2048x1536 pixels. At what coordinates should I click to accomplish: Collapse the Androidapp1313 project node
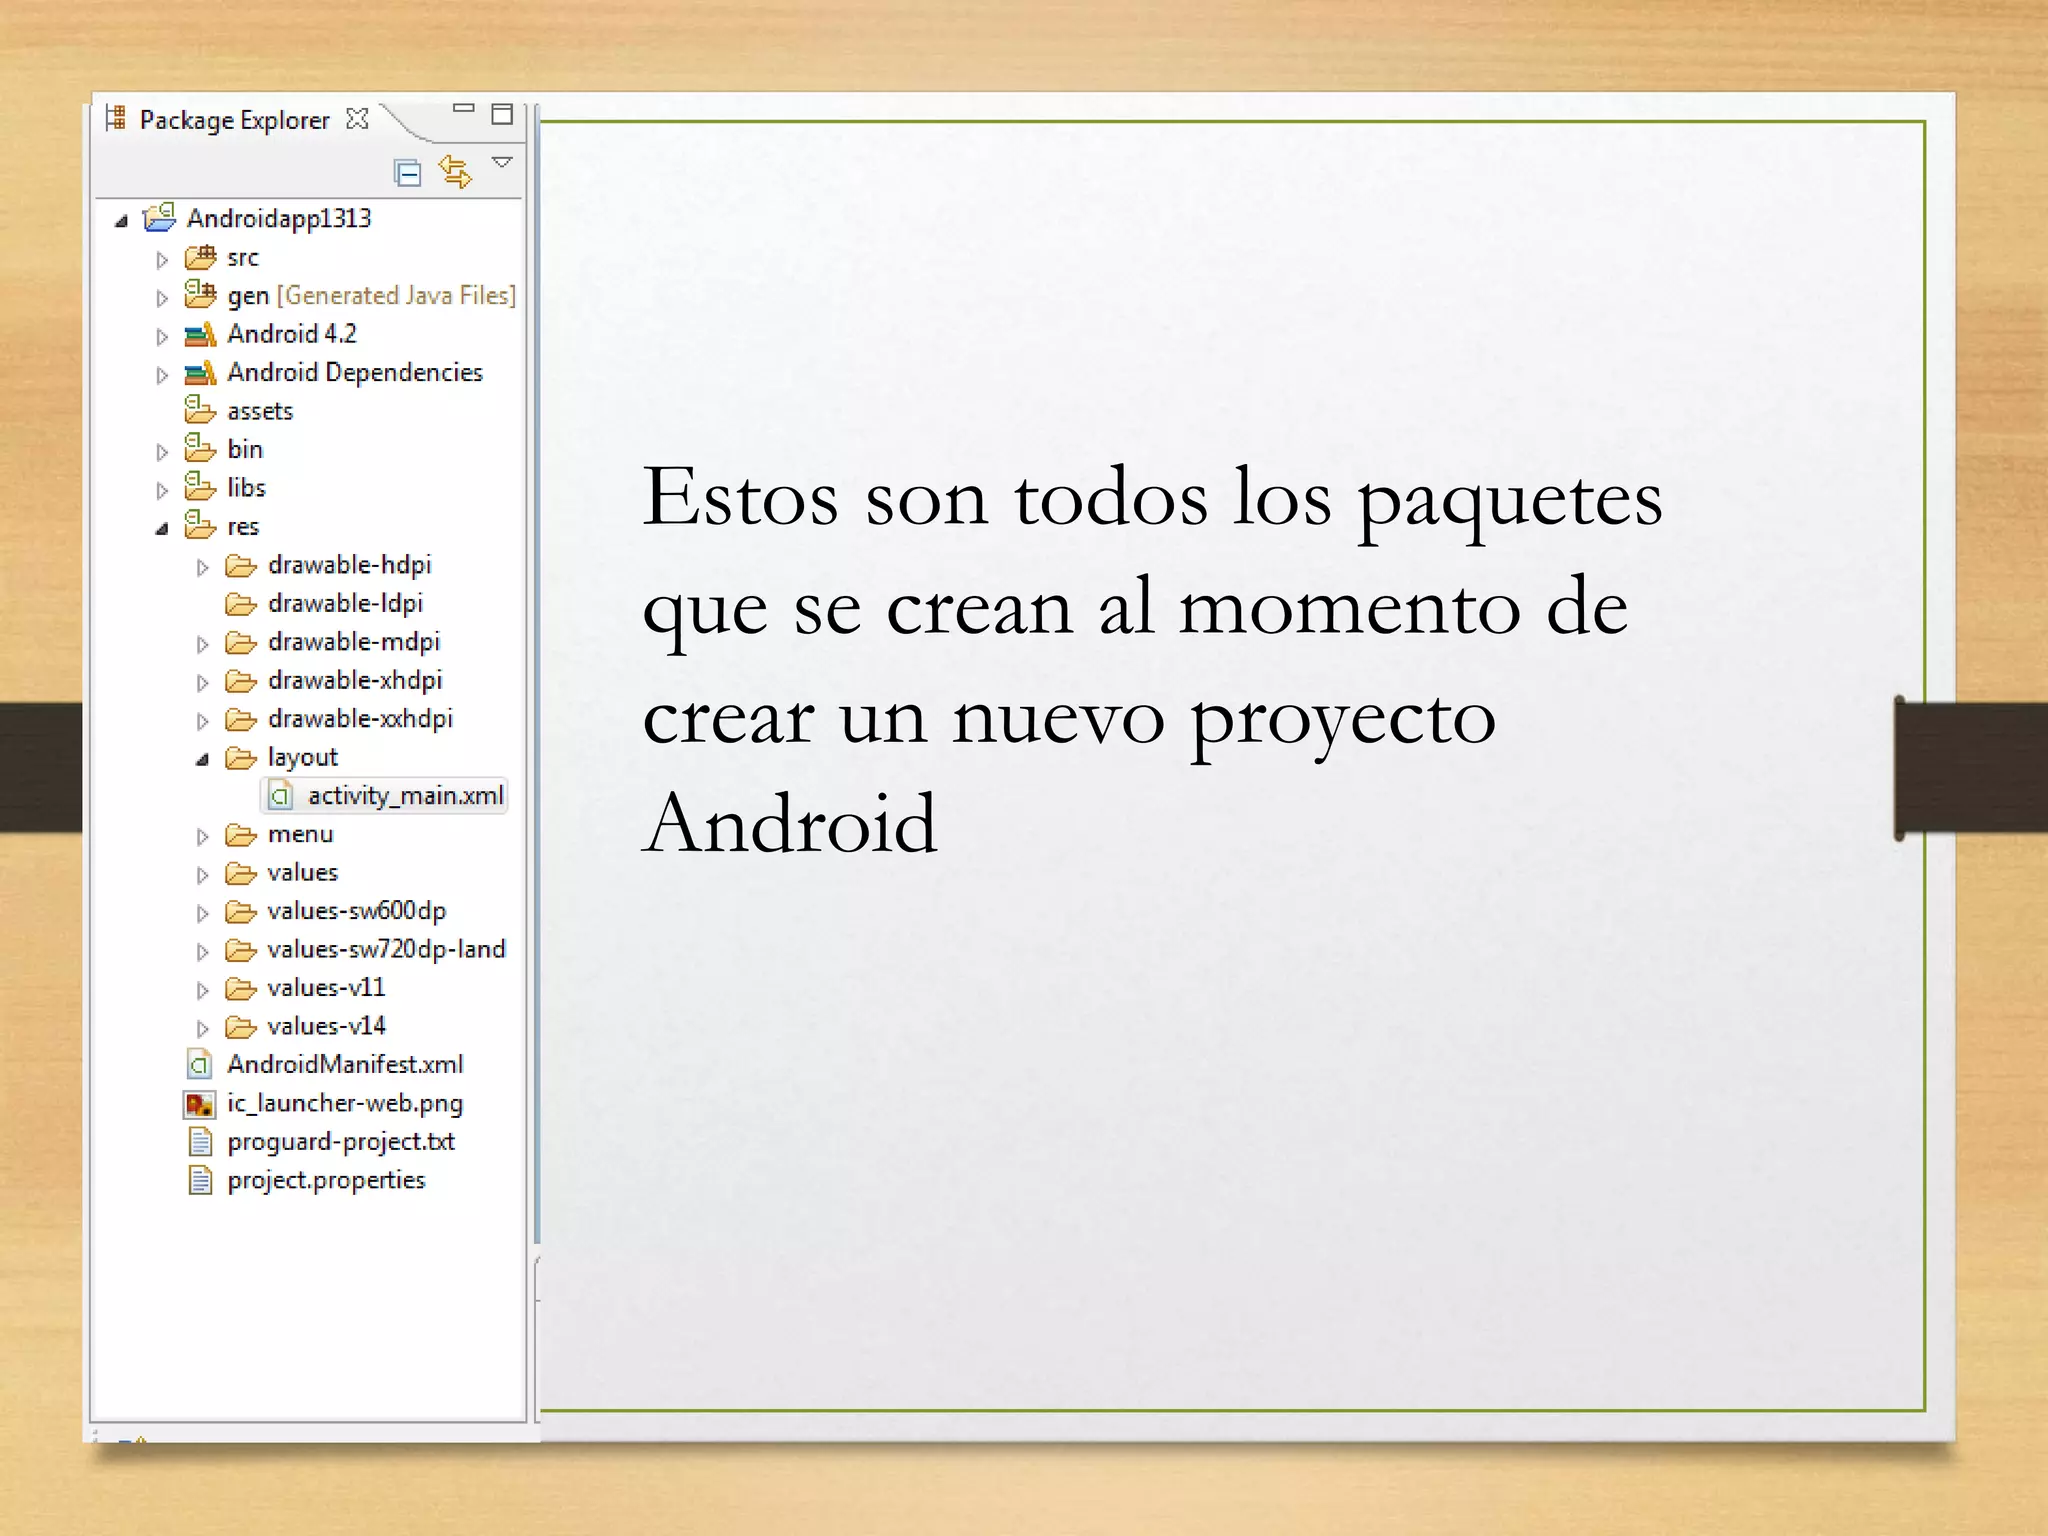(121, 221)
